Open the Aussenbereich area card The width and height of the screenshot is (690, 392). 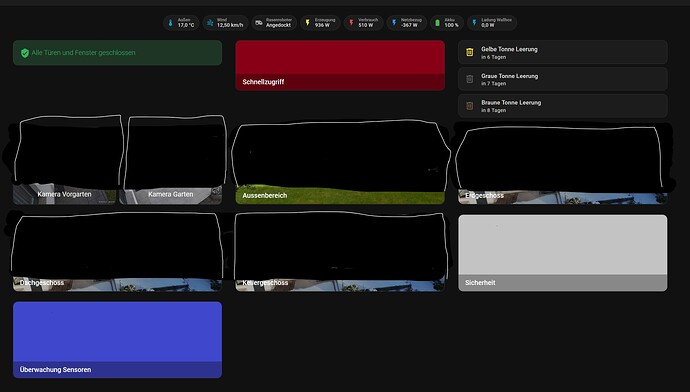(340, 164)
